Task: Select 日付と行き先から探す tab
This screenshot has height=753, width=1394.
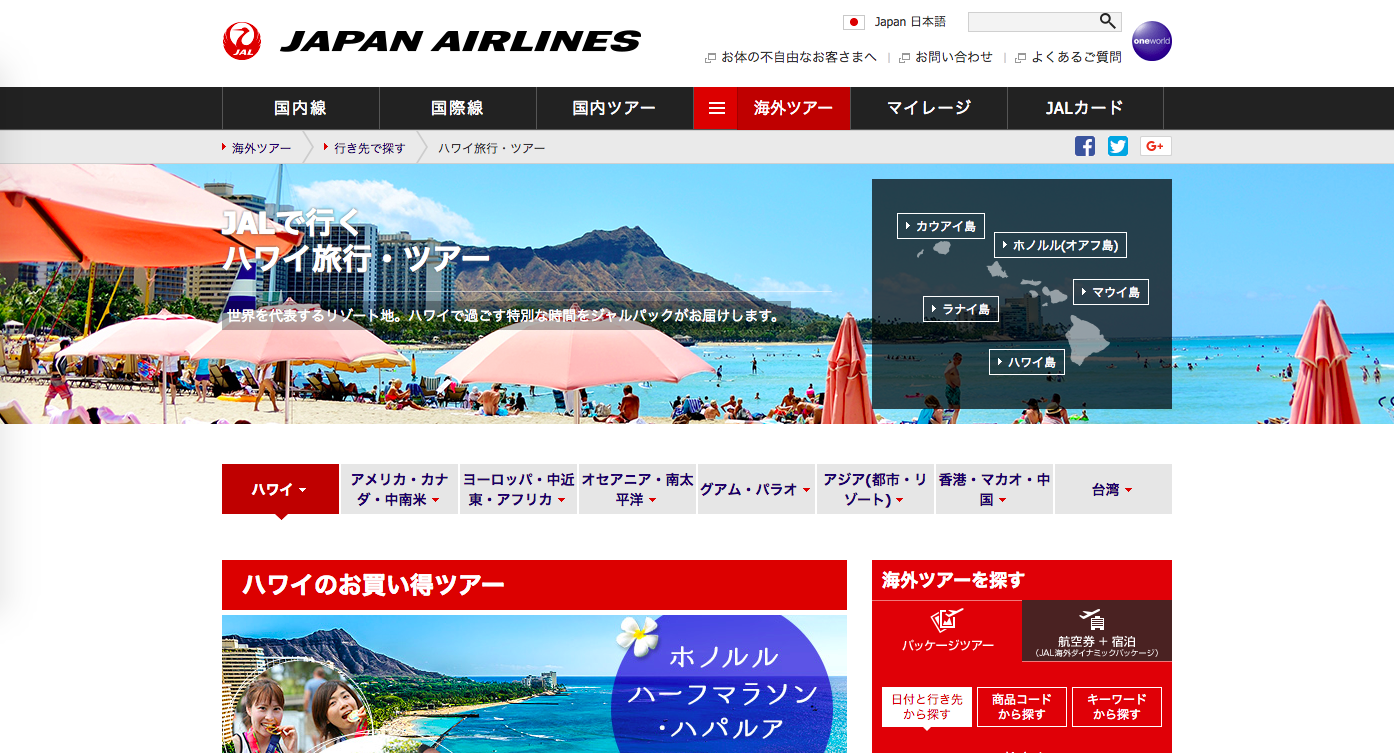Action: coord(926,707)
